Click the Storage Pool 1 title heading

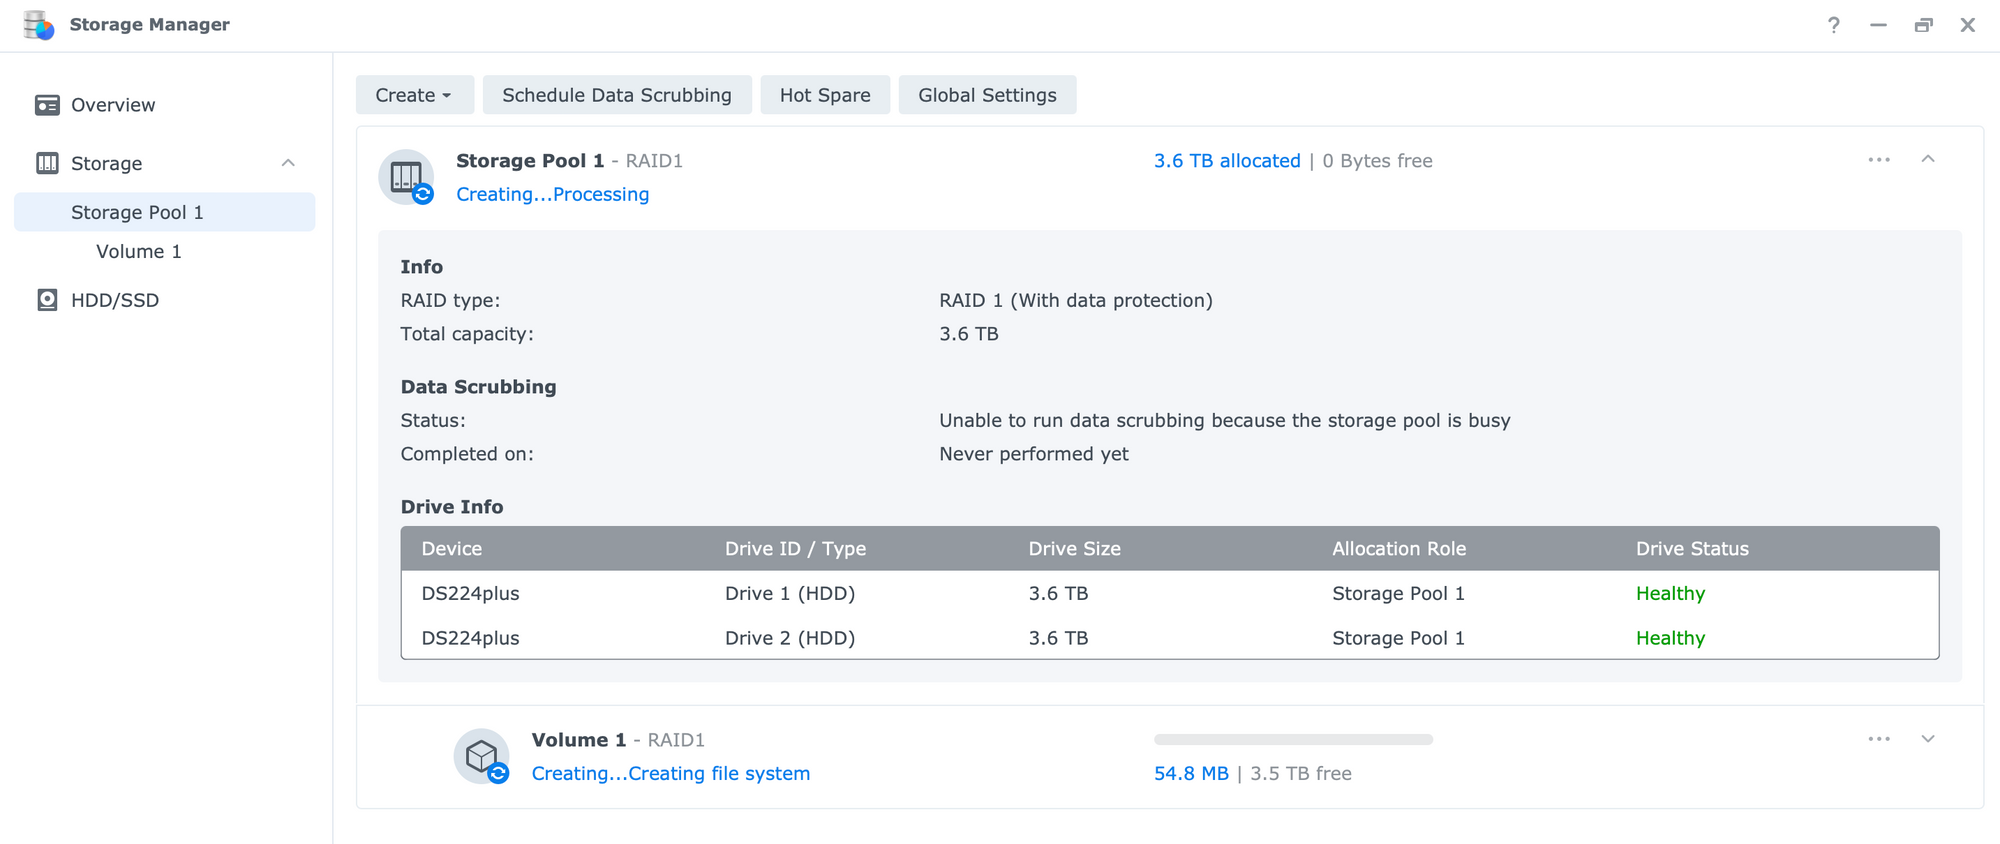pyautogui.click(x=530, y=161)
